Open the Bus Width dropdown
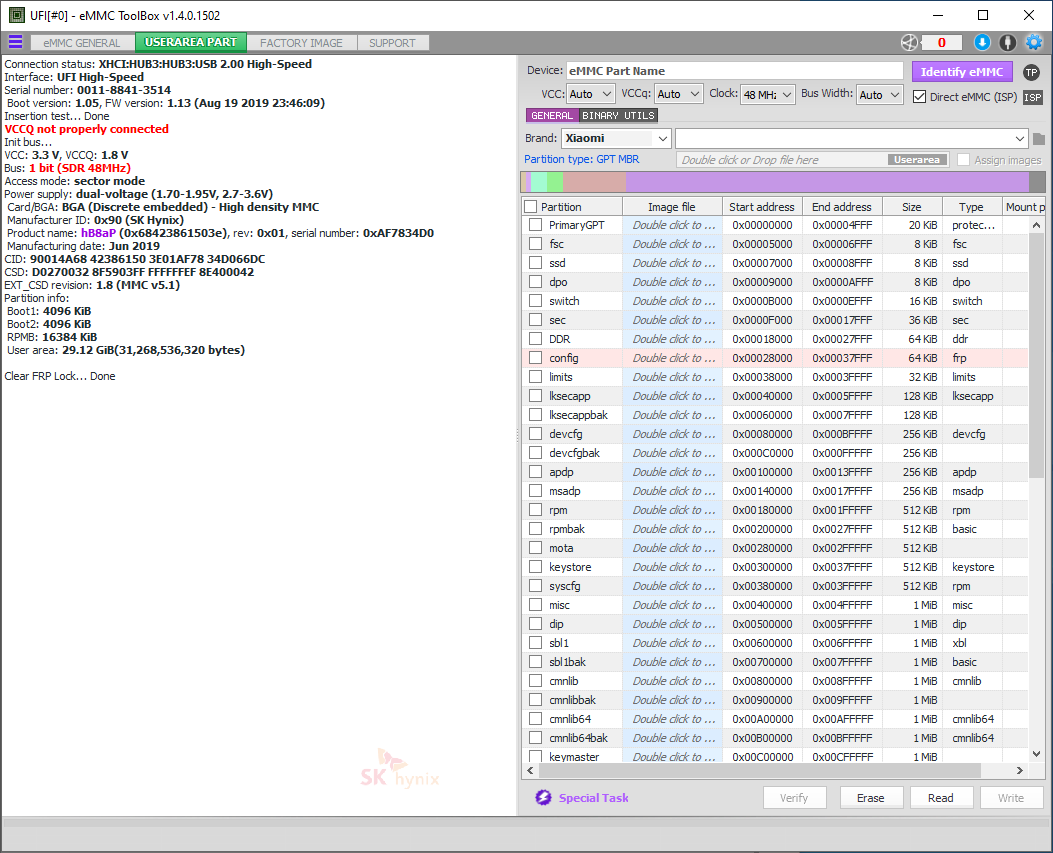 (880, 95)
